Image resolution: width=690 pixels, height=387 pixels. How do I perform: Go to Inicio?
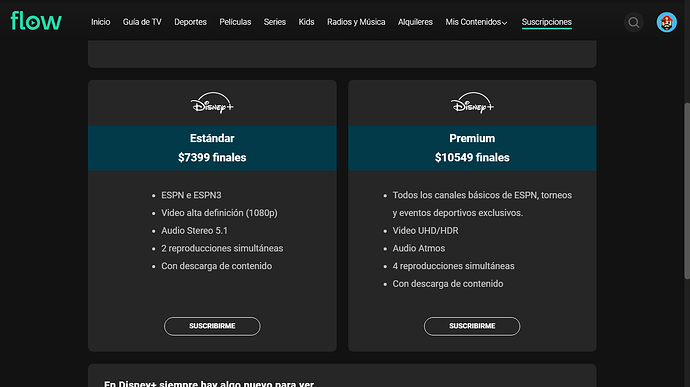click(x=100, y=22)
